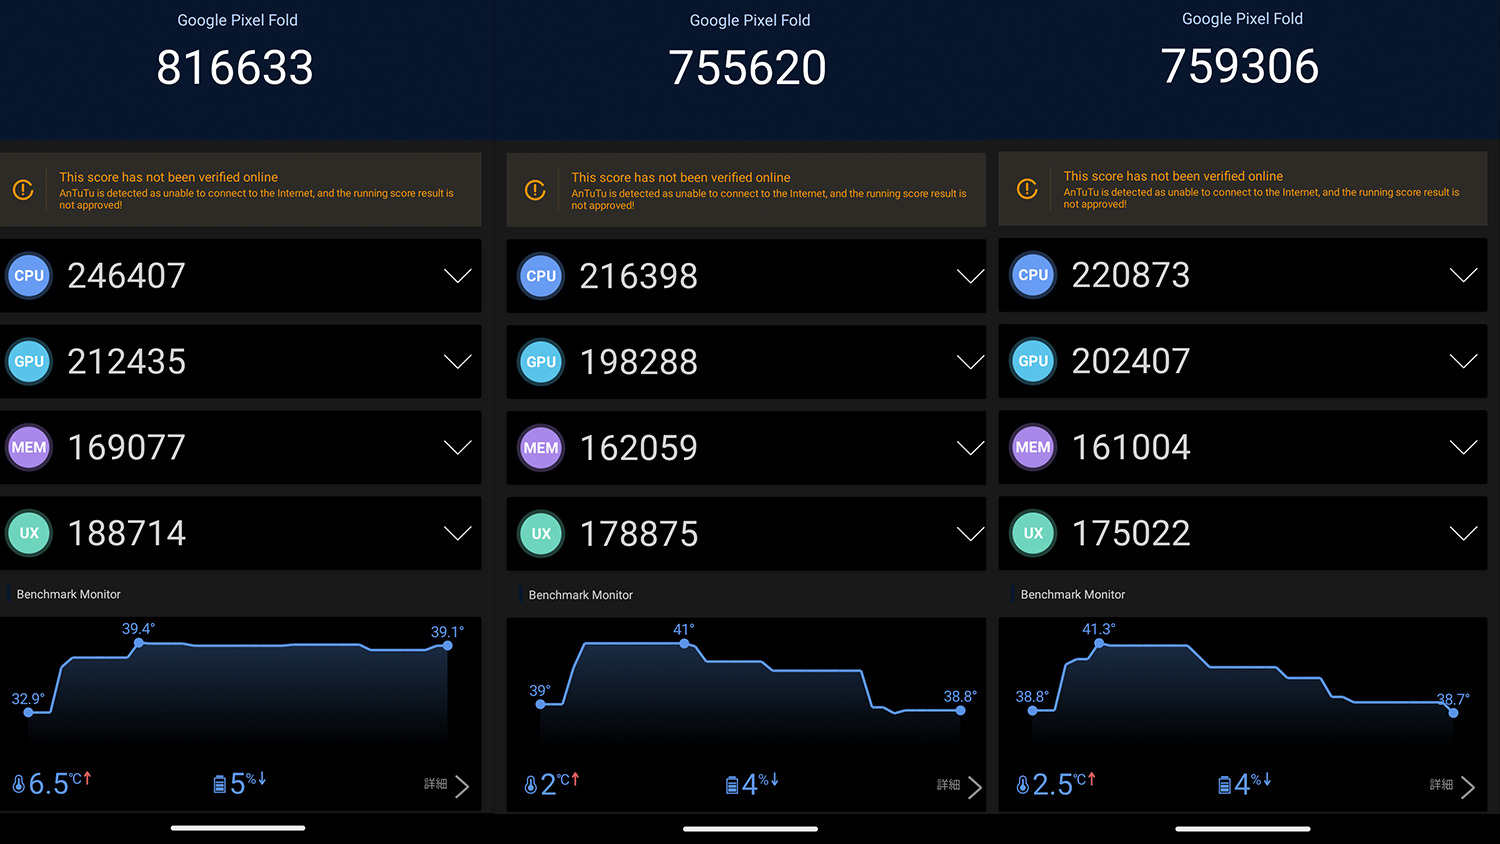Expand the GPU 198288 score details
Image resolution: width=1500 pixels, height=844 pixels.
point(969,362)
